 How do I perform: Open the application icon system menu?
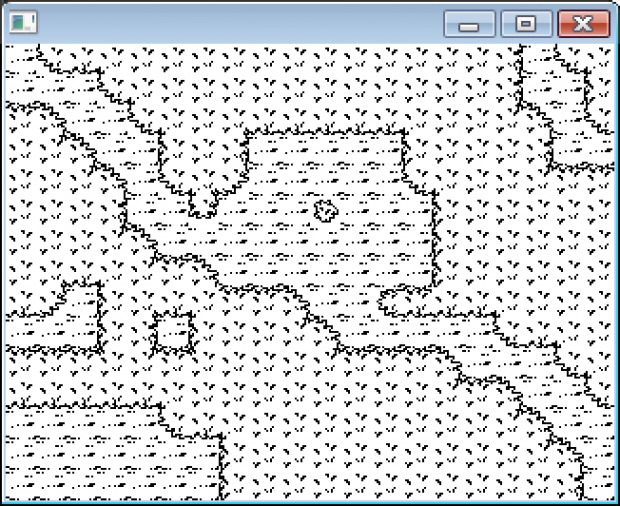(x=23, y=23)
